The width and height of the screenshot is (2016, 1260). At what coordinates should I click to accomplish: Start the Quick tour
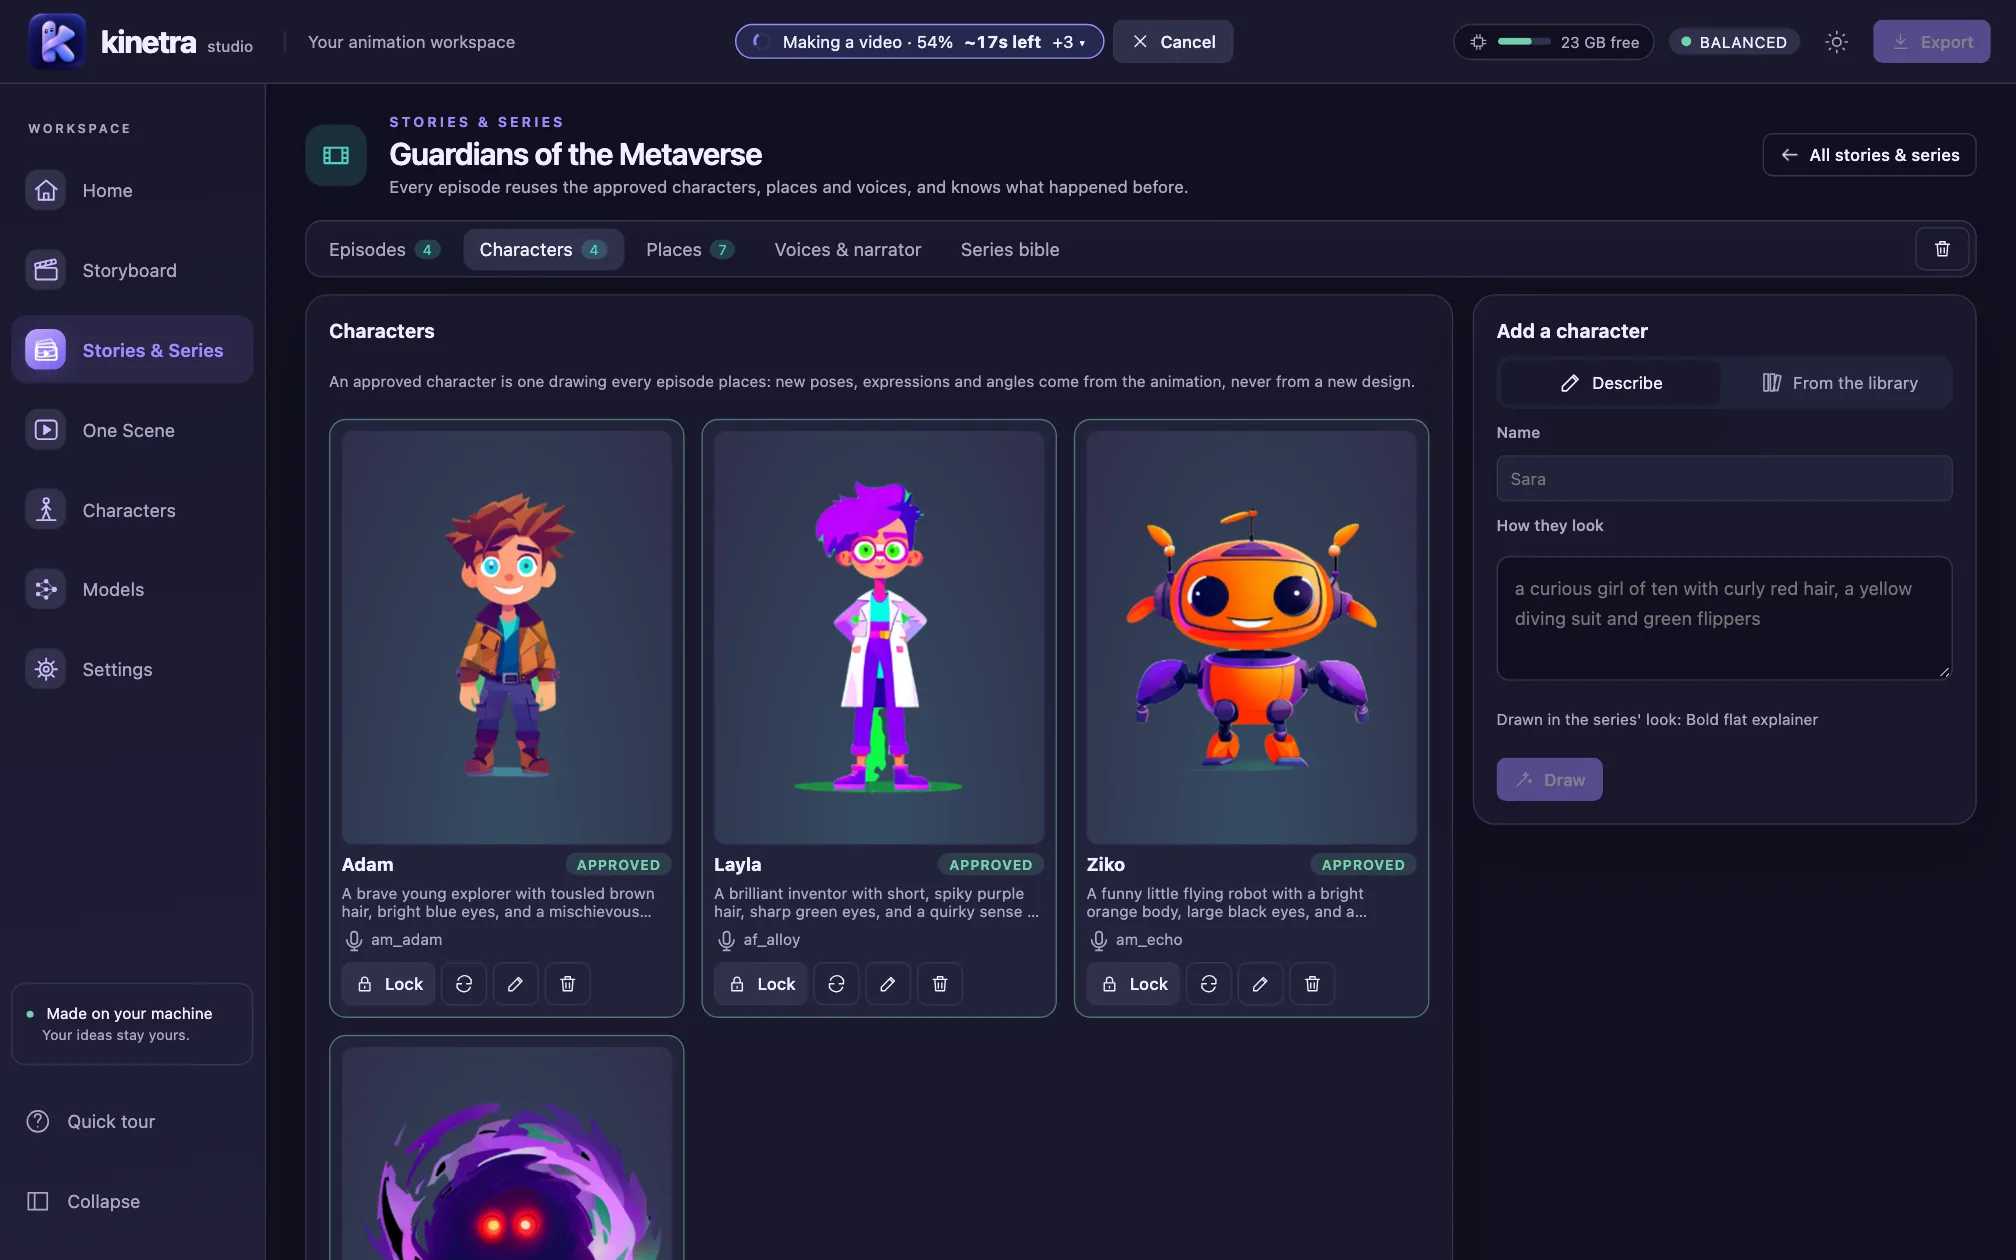point(132,1121)
